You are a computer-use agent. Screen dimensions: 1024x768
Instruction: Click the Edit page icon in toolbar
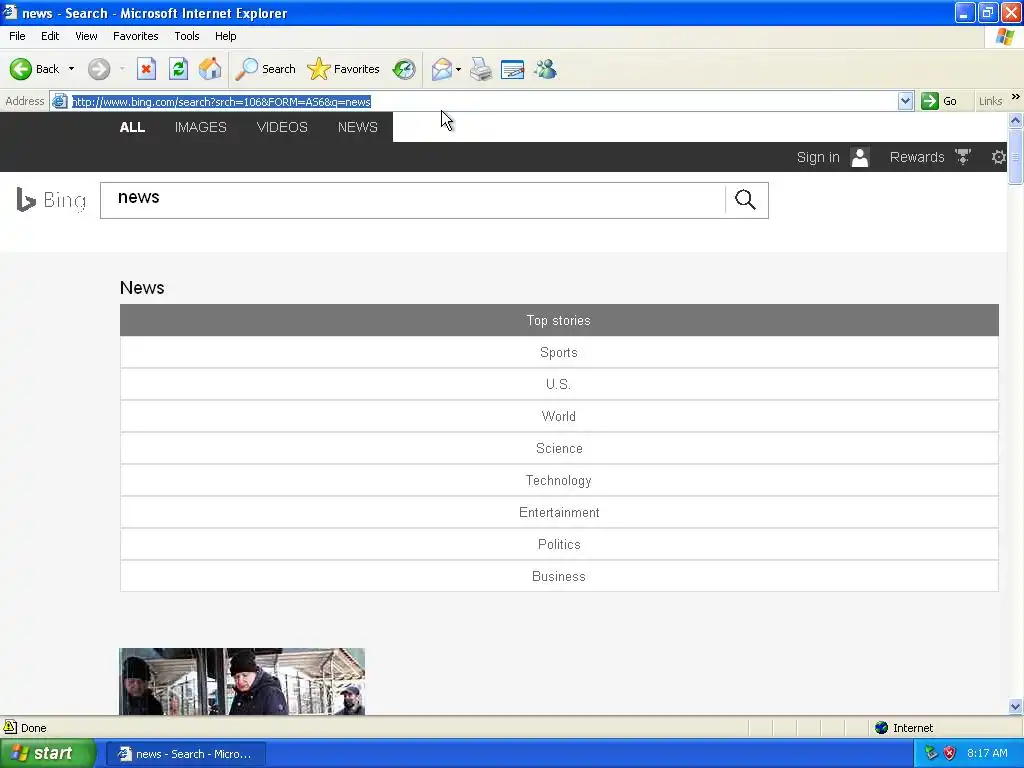point(513,69)
